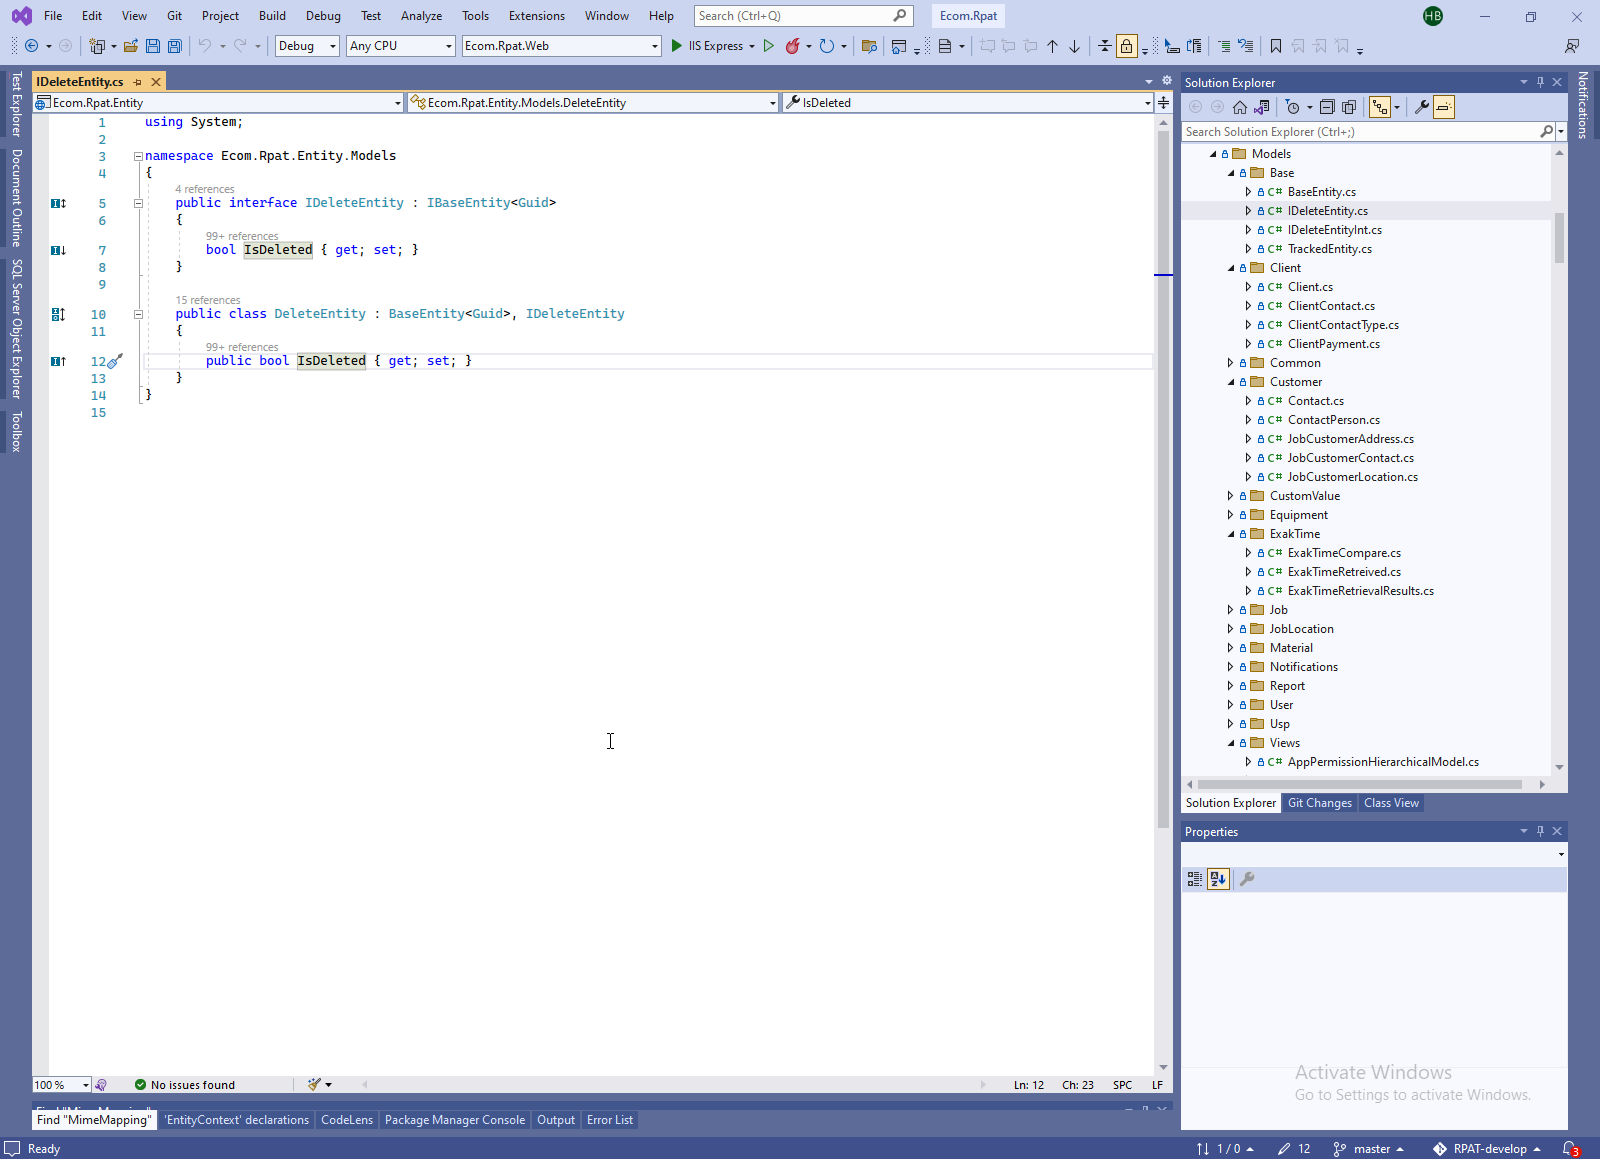Open the Ecom.Rpat.Web startup project dropdown

[x=562, y=46]
